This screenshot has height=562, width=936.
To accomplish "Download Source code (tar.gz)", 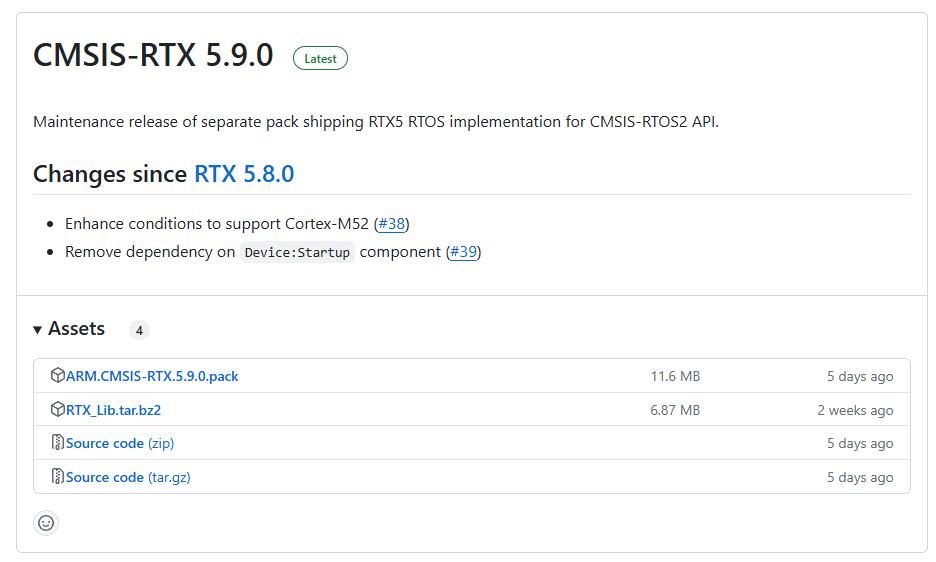I will pyautogui.click(x=128, y=477).
